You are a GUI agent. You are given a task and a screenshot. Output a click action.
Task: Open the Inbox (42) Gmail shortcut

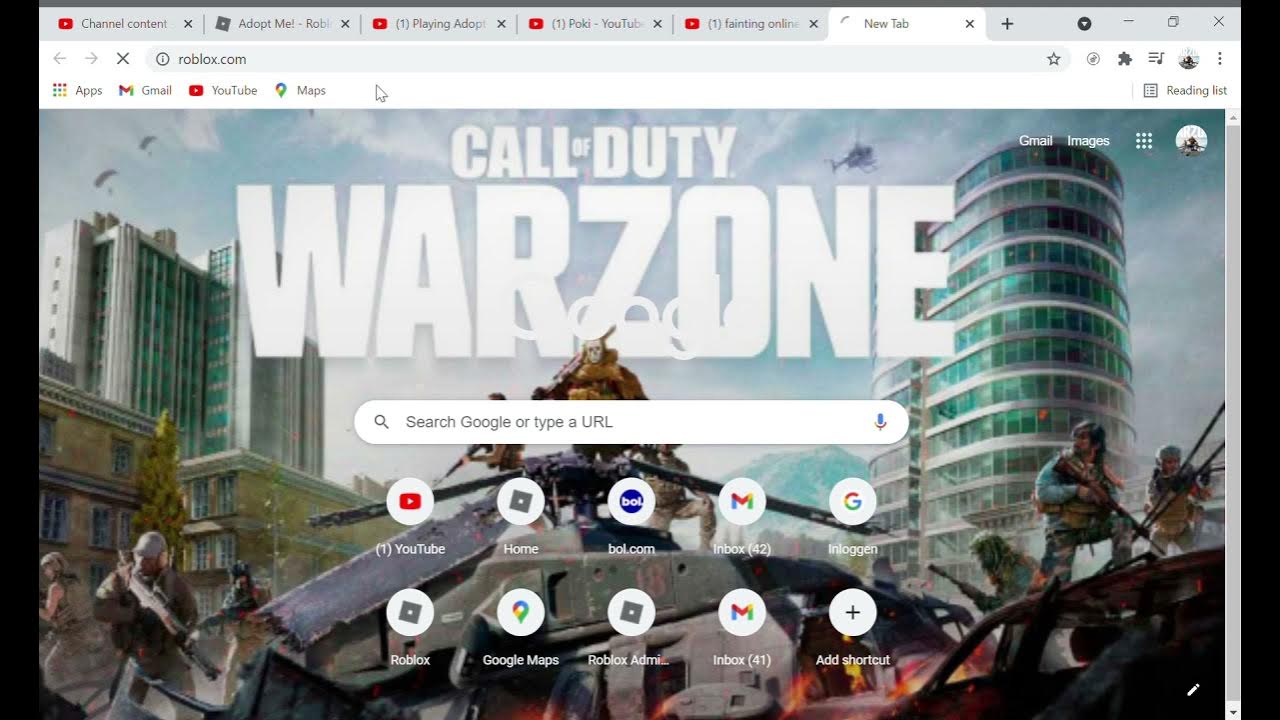coord(742,502)
